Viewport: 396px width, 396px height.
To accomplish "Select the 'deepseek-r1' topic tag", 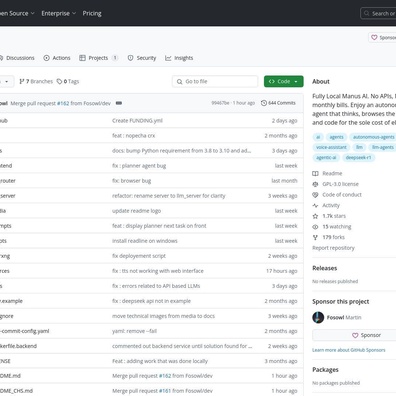I will (358, 157).
